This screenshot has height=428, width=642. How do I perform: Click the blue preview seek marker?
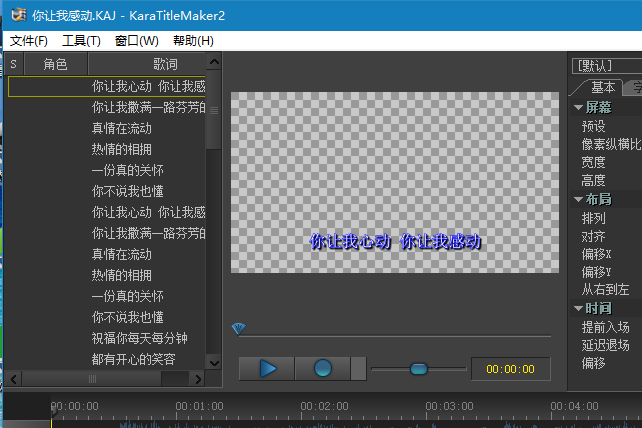[x=238, y=328]
